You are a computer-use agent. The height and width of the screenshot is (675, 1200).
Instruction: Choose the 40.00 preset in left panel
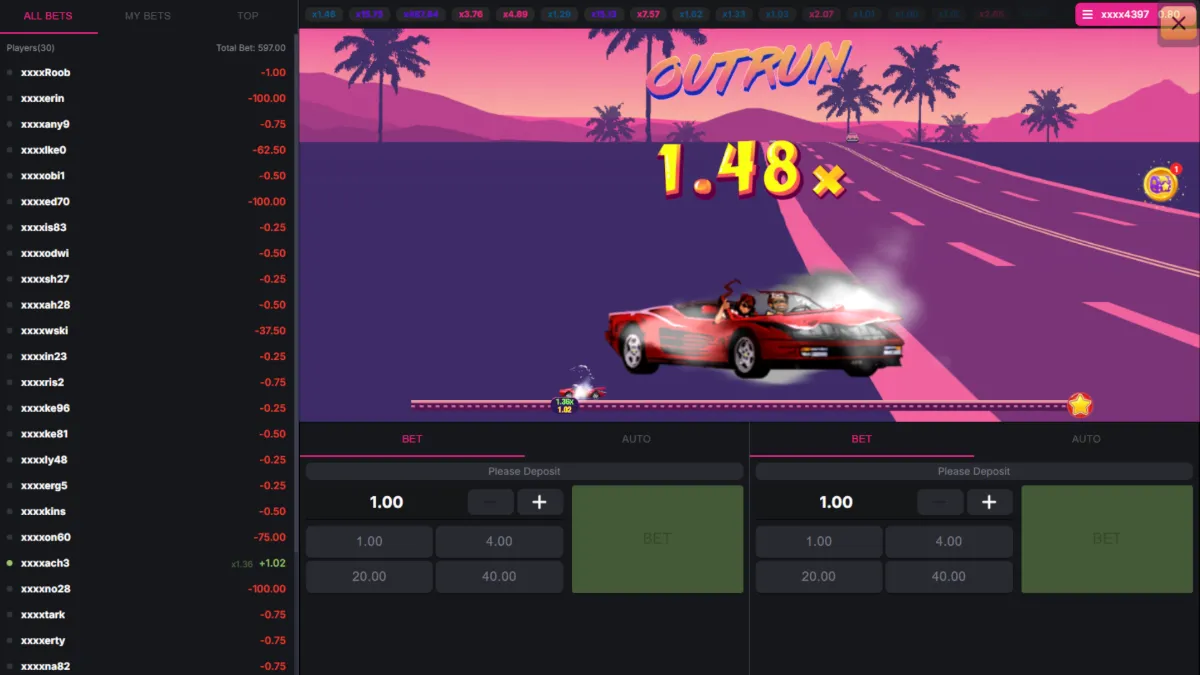[x=499, y=576]
